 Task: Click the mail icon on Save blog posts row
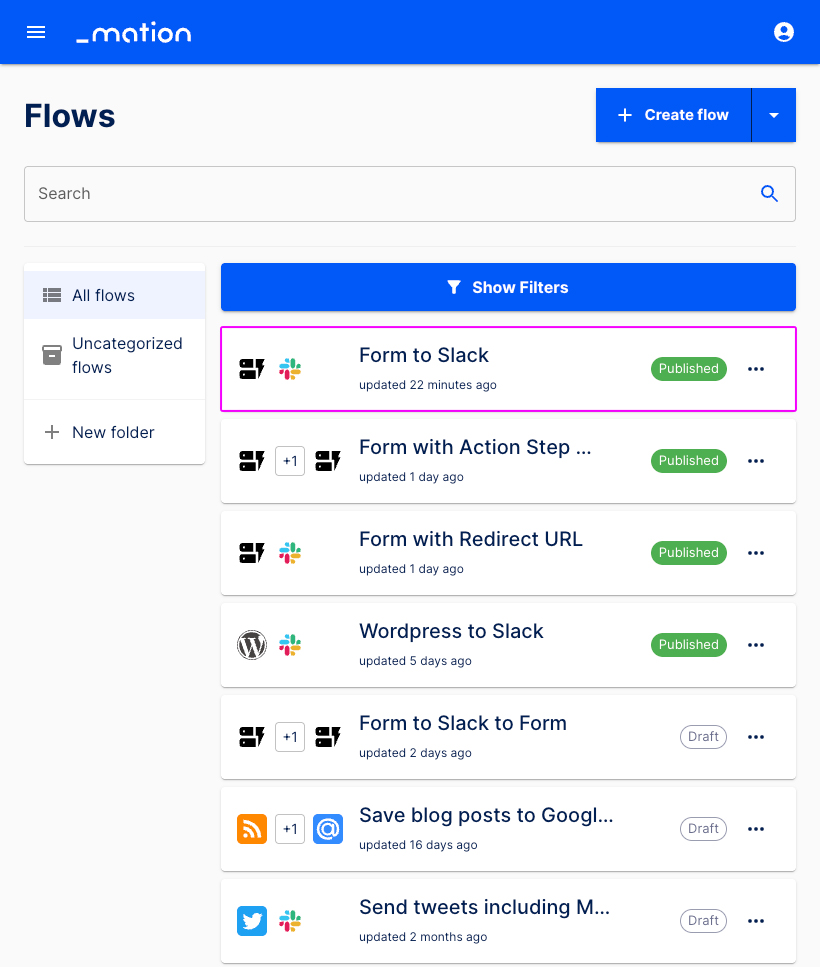coord(328,829)
